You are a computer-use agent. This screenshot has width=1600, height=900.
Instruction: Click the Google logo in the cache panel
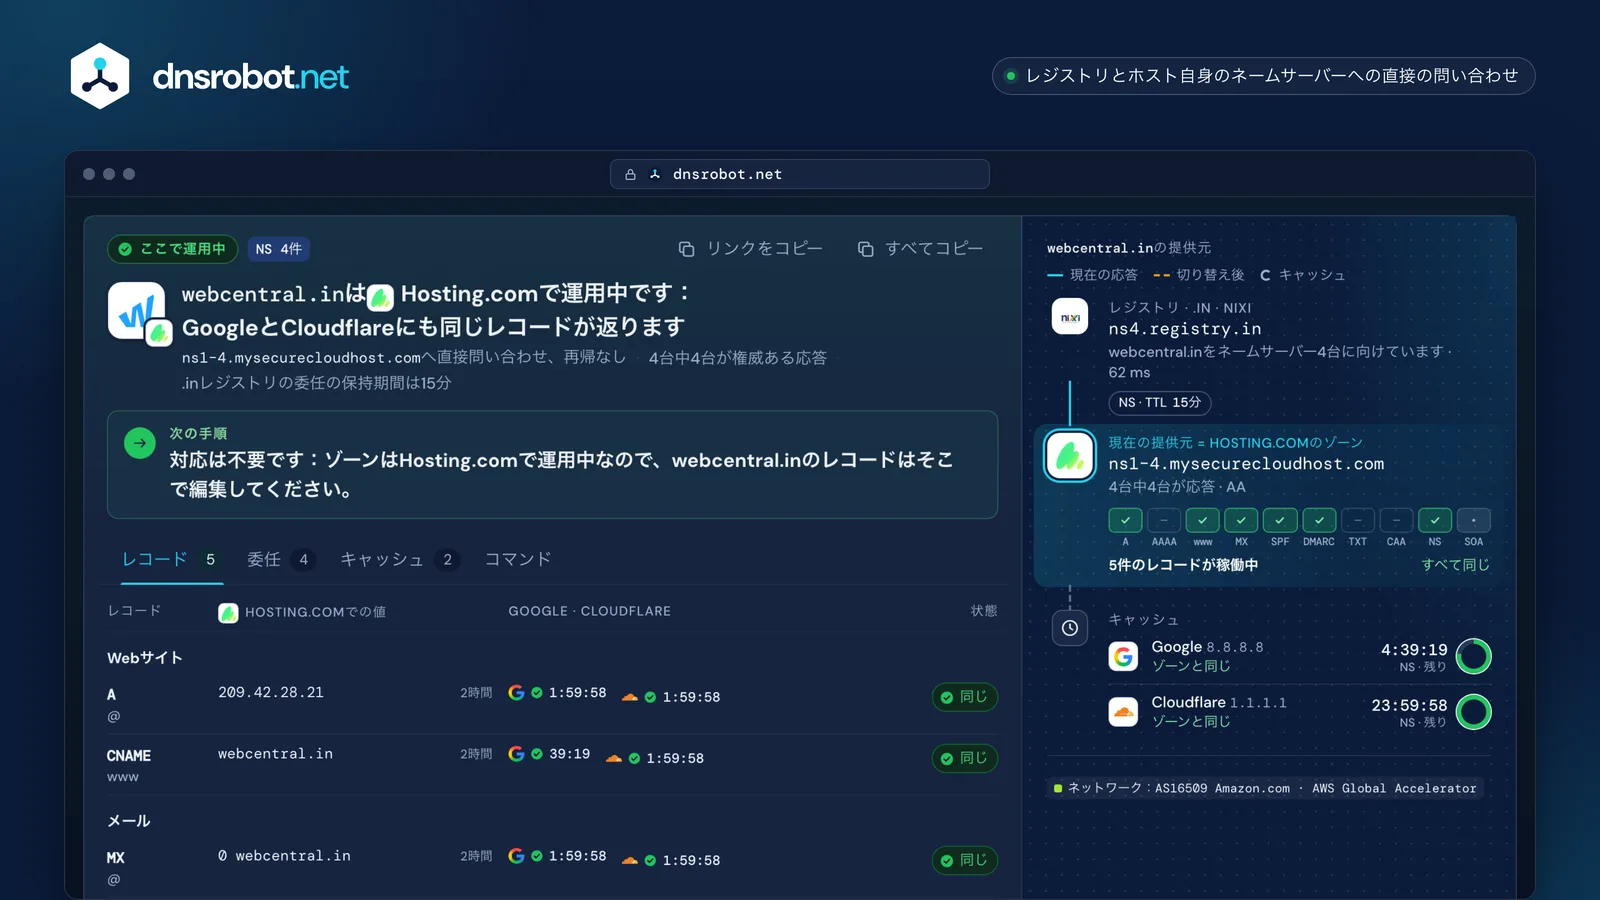1123,656
